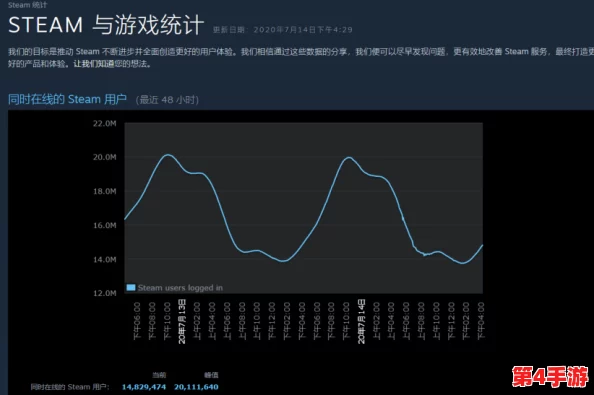
Task: Select the '同时在线的 Steam 用户' section heading
Action: [67, 99]
